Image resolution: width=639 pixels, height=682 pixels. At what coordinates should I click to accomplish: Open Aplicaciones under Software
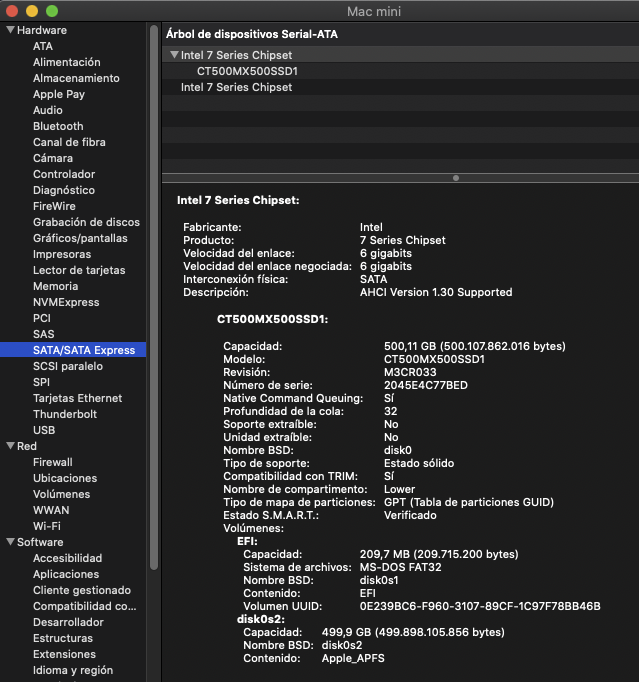66,574
